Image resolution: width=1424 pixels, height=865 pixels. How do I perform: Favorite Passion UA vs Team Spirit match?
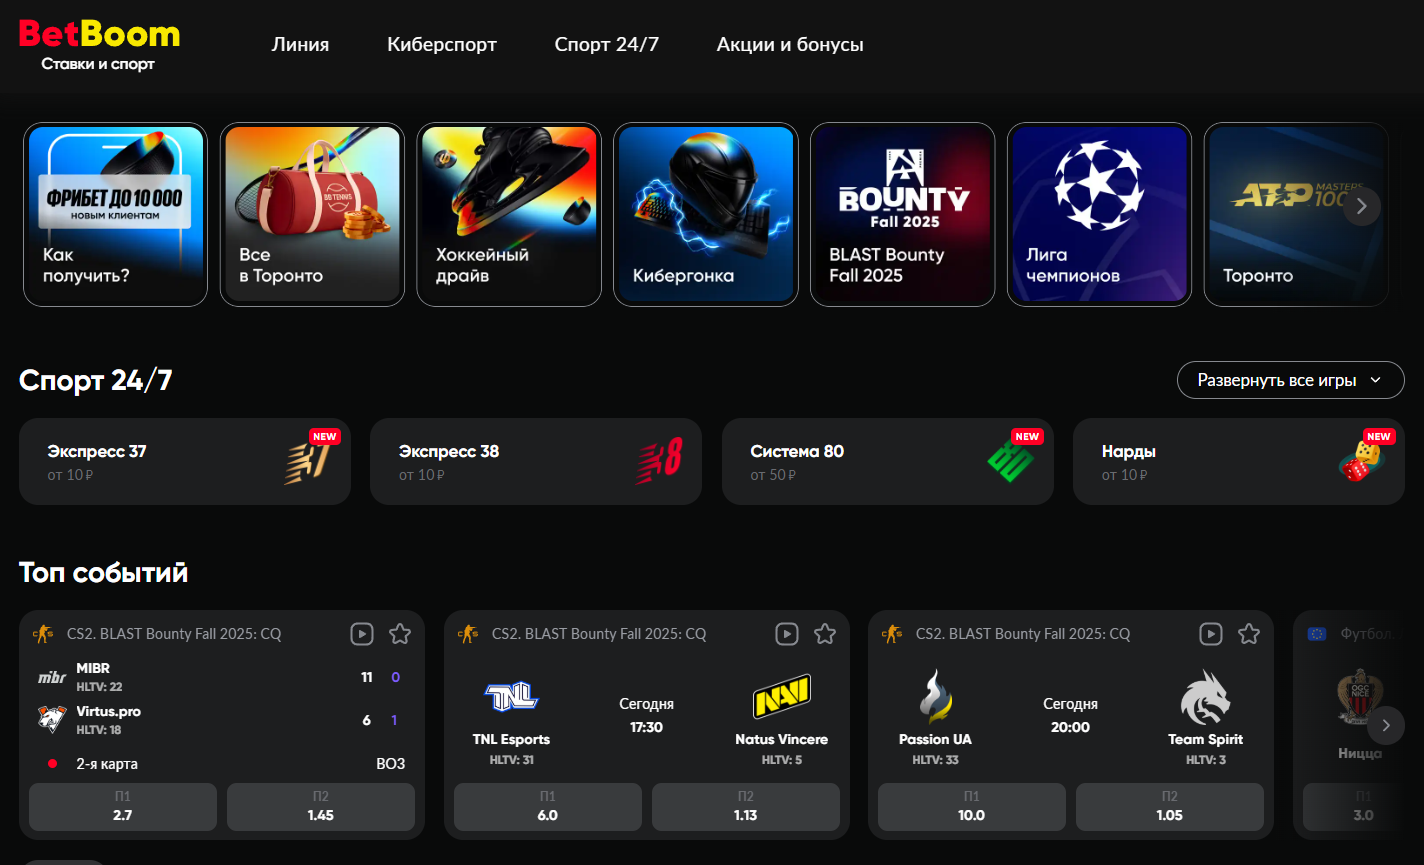point(1249,634)
